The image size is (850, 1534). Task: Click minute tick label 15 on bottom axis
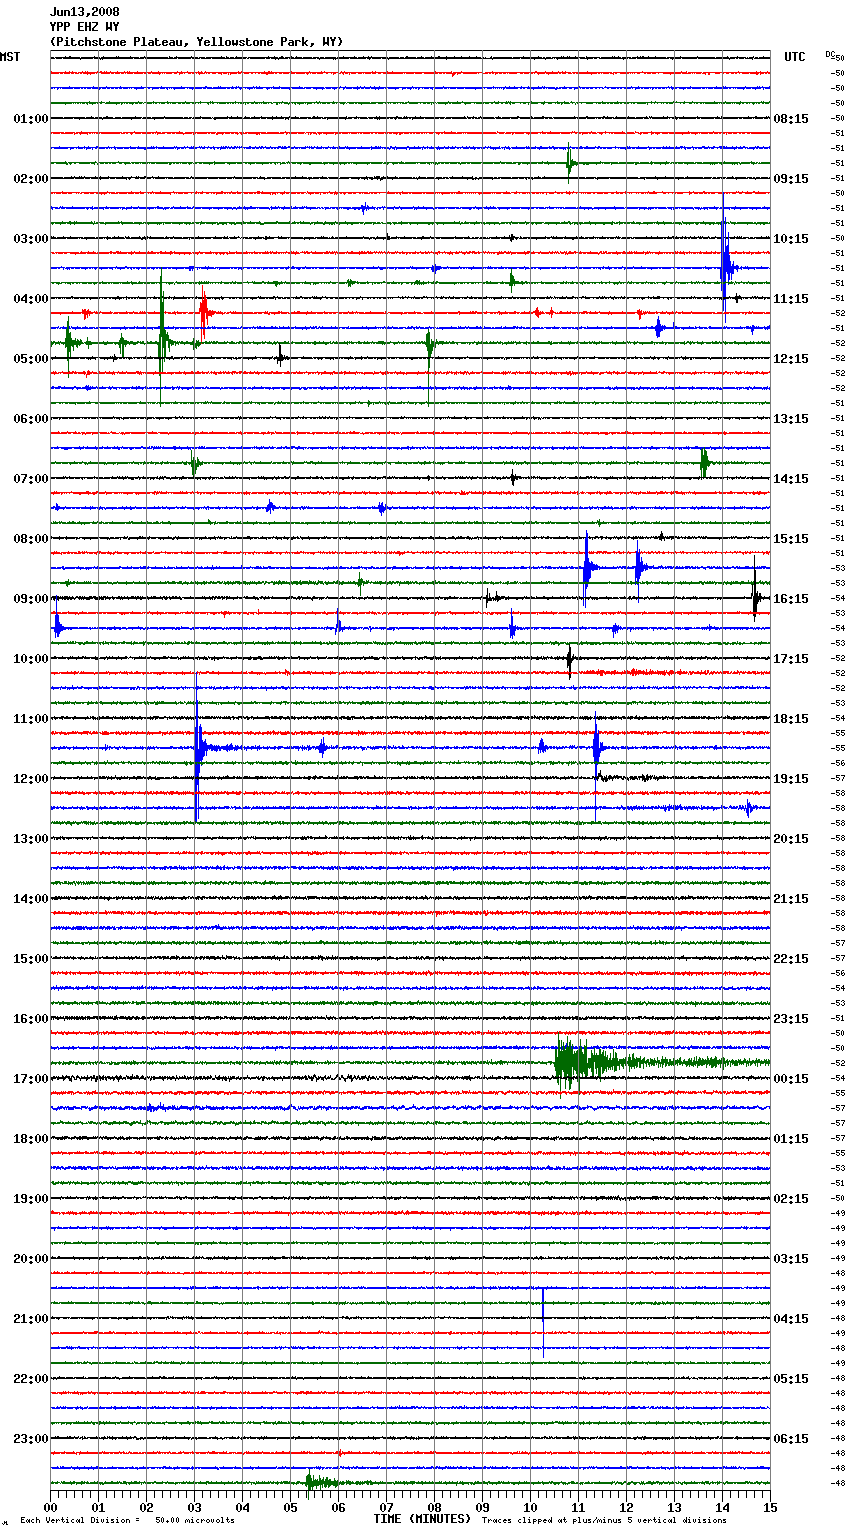point(770,1507)
